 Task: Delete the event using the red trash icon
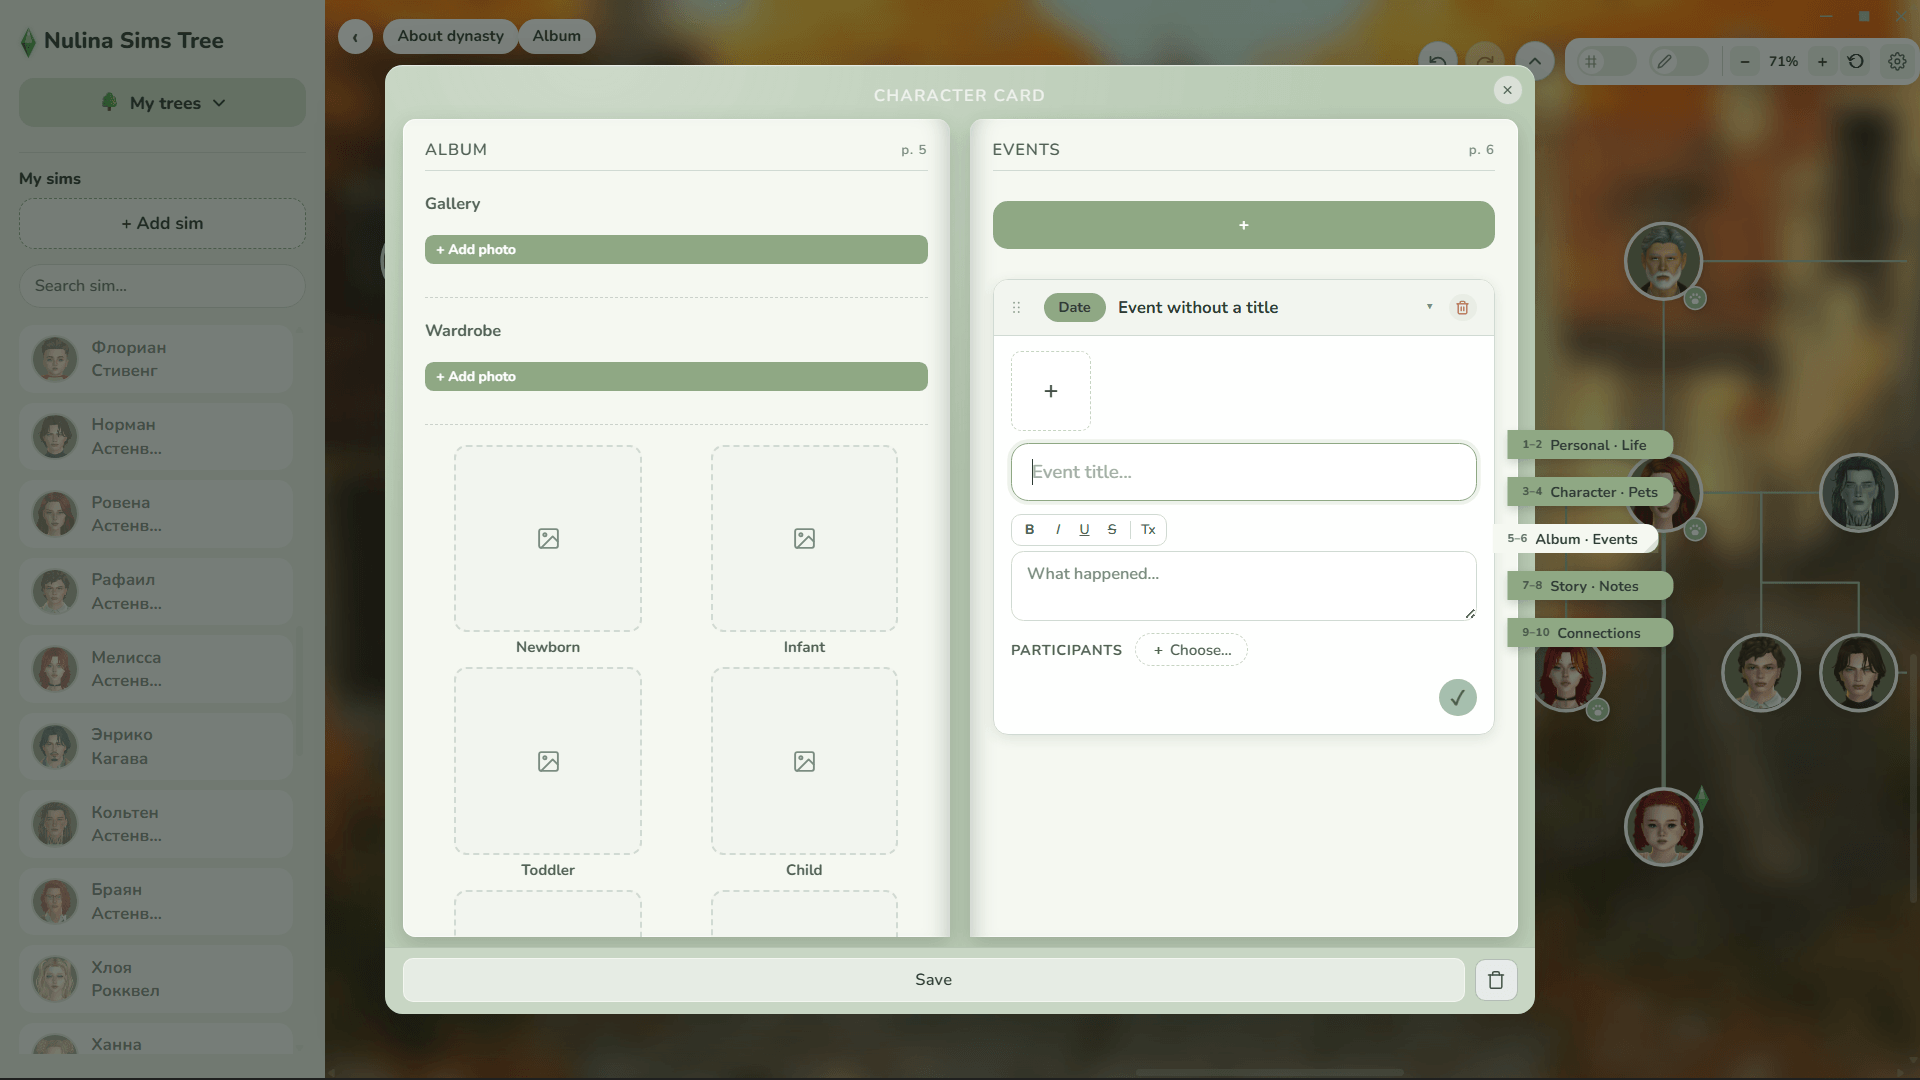(x=1462, y=307)
